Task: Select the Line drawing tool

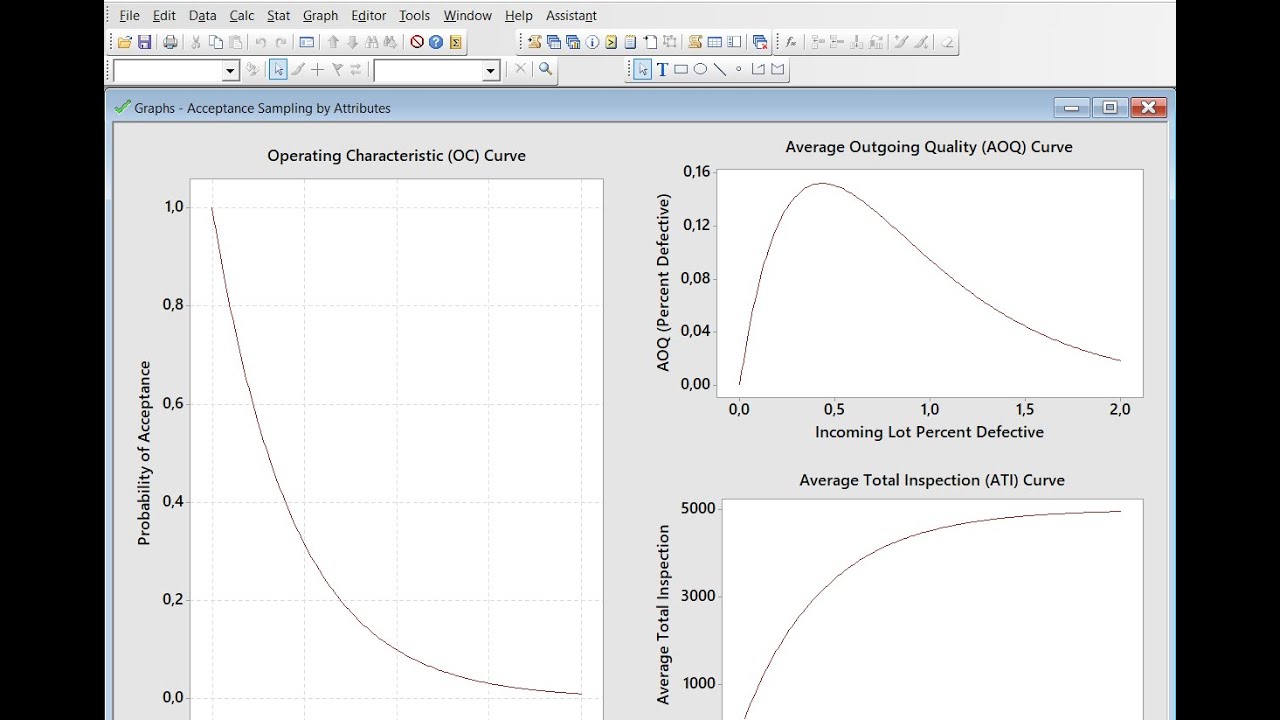Action: [x=720, y=69]
